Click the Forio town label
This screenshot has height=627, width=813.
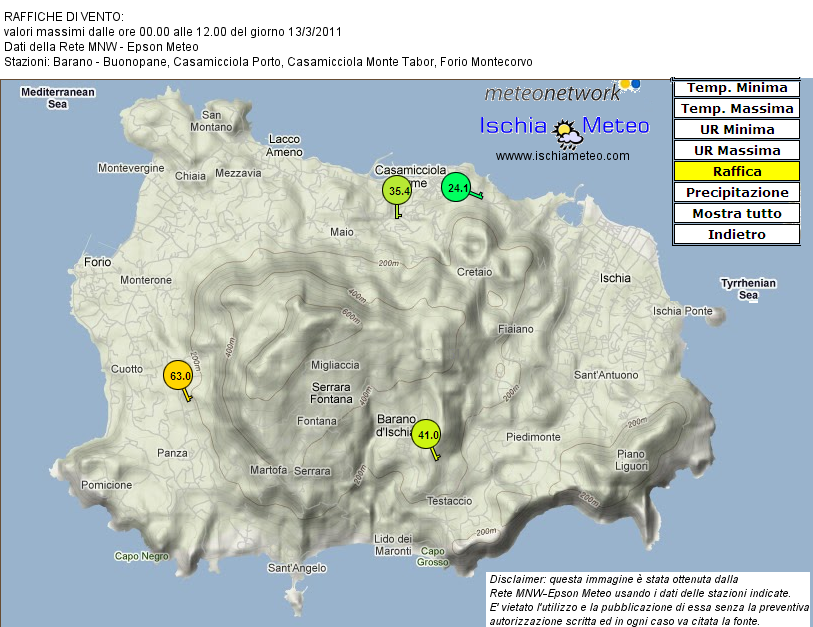point(98,262)
